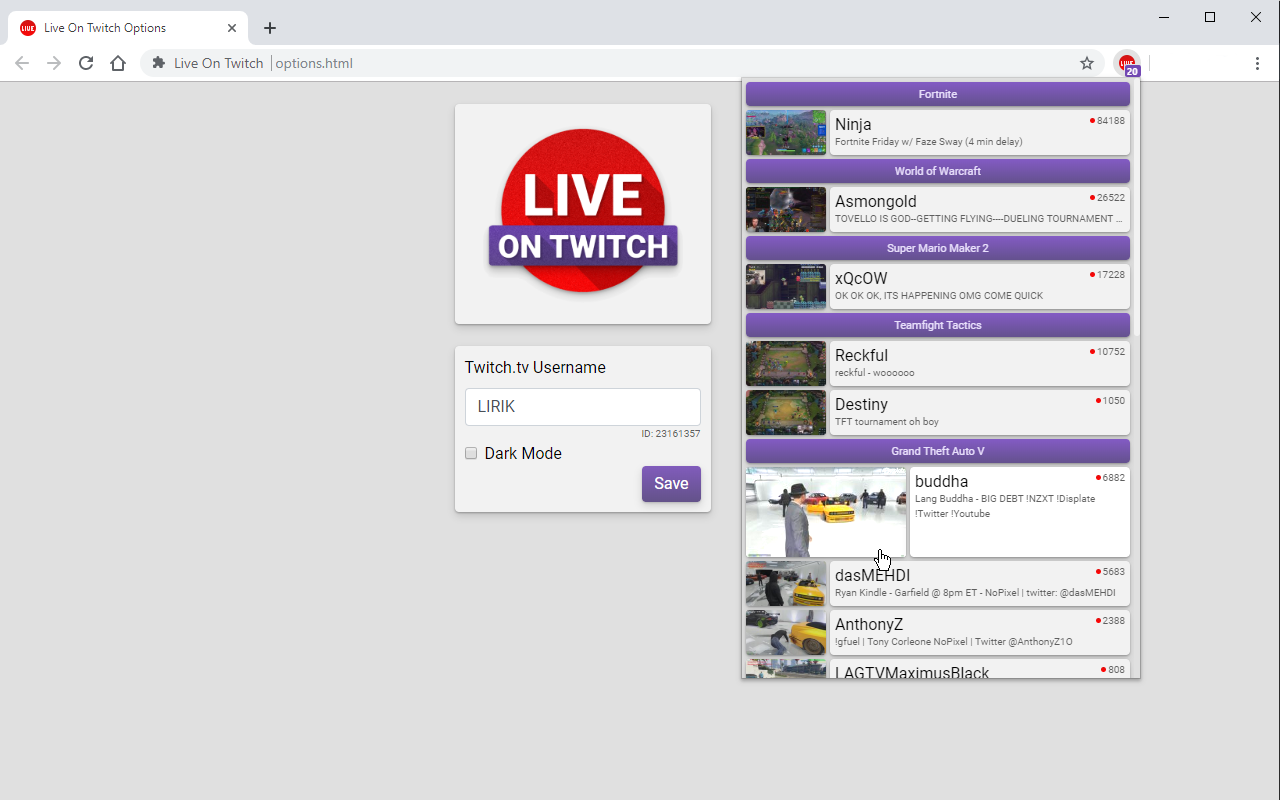Image resolution: width=1280 pixels, height=800 pixels.
Task: Close the Live On Twitch Options tab
Action: click(x=232, y=28)
